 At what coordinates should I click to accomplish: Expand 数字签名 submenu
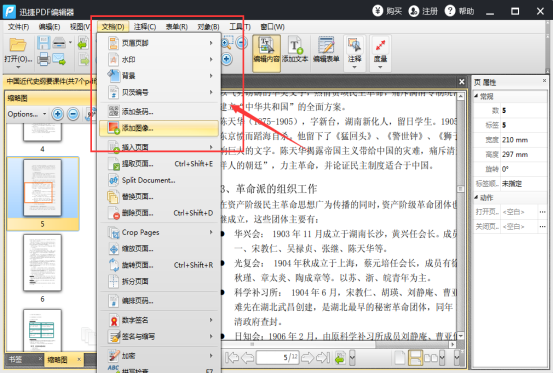pos(159,320)
